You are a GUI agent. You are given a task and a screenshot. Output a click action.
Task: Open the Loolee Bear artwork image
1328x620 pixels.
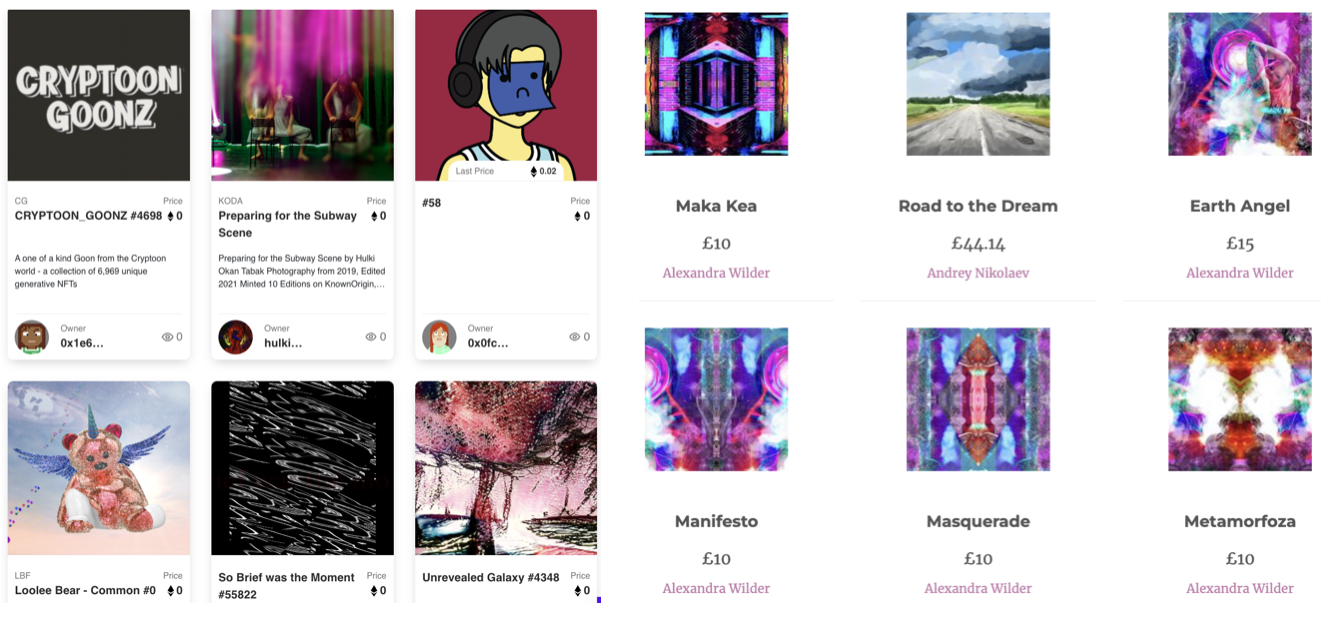tap(99, 468)
